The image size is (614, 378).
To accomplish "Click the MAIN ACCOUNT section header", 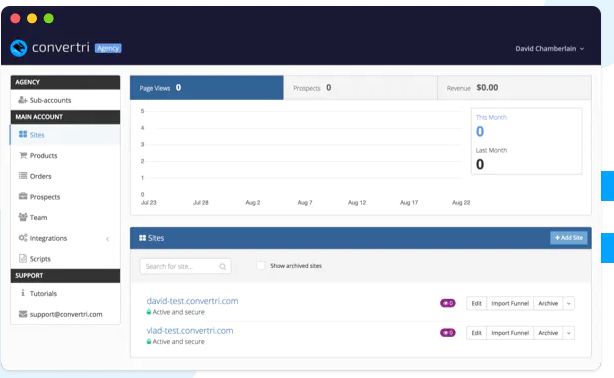I will (65, 117).
